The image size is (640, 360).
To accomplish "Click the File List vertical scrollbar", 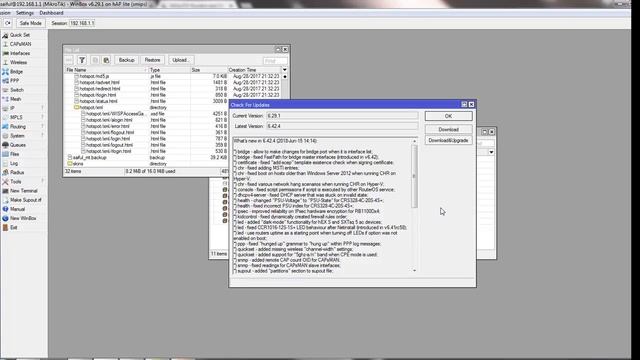I will click(x=285, y=86).
